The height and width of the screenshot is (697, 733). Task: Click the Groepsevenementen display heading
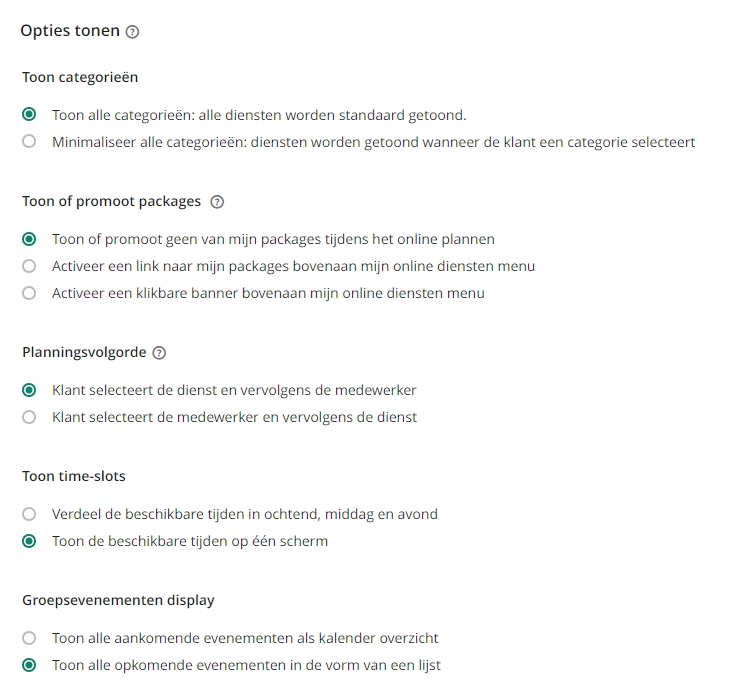pos(118,600)
